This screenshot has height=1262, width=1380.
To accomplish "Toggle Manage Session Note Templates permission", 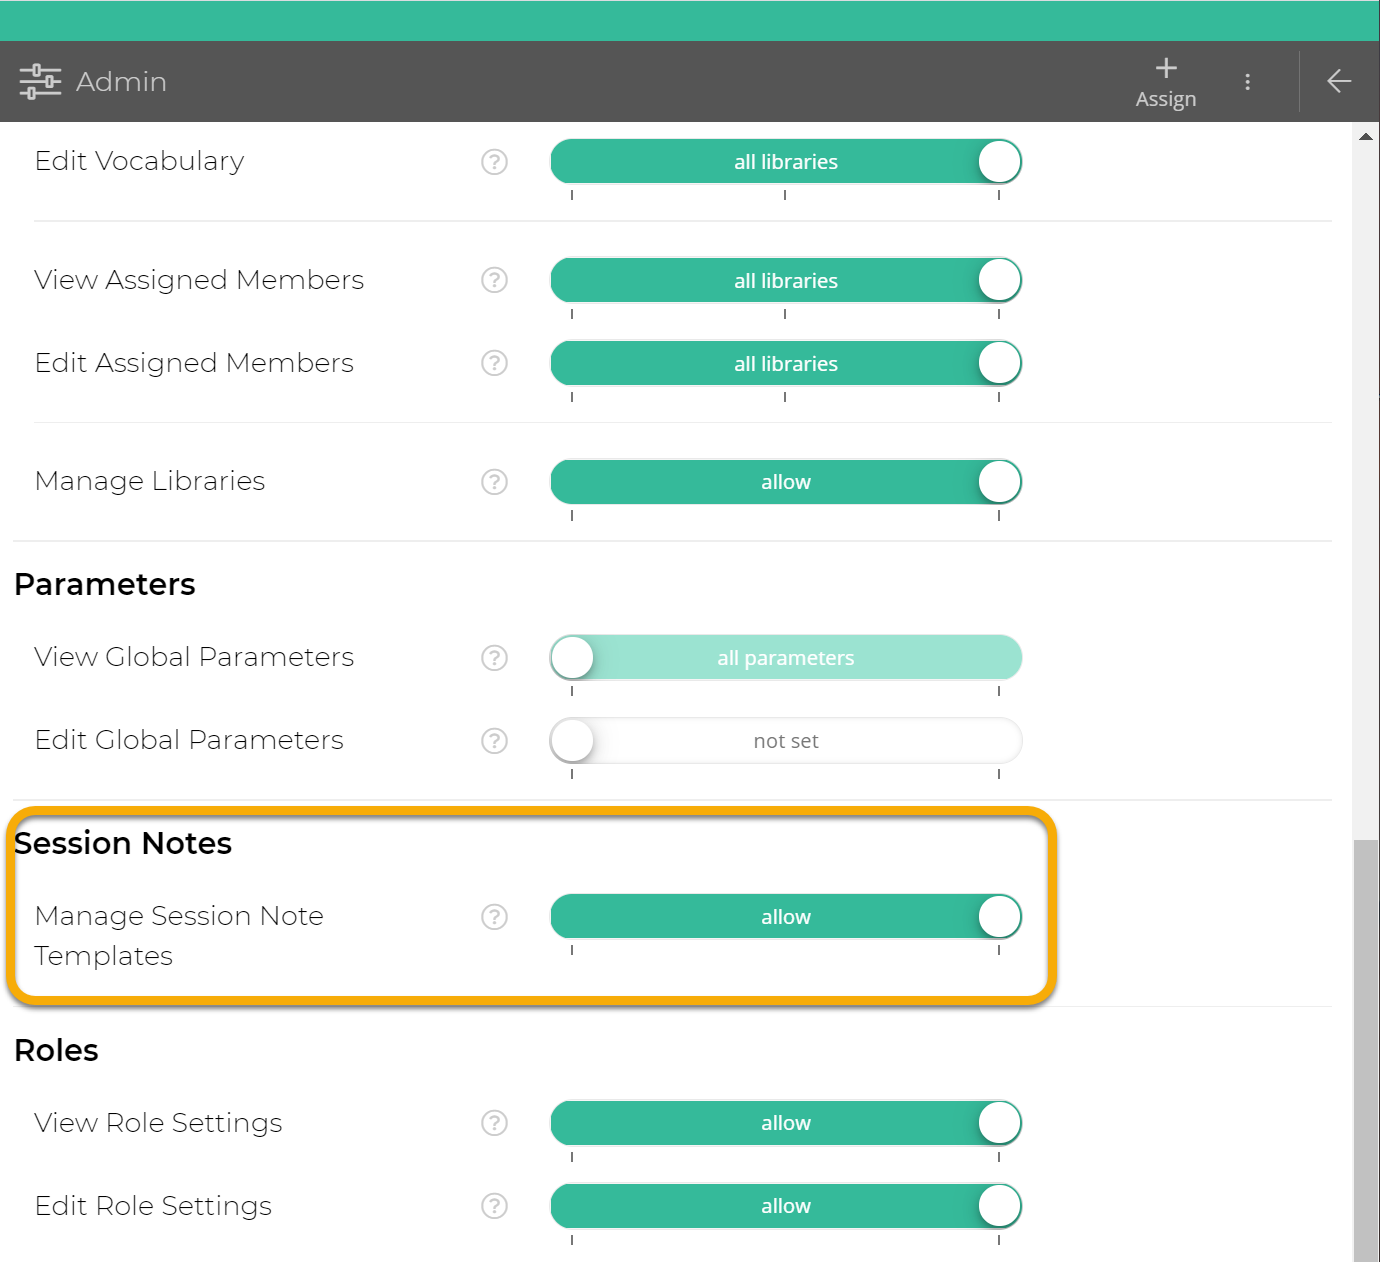I will pos(998,917).
